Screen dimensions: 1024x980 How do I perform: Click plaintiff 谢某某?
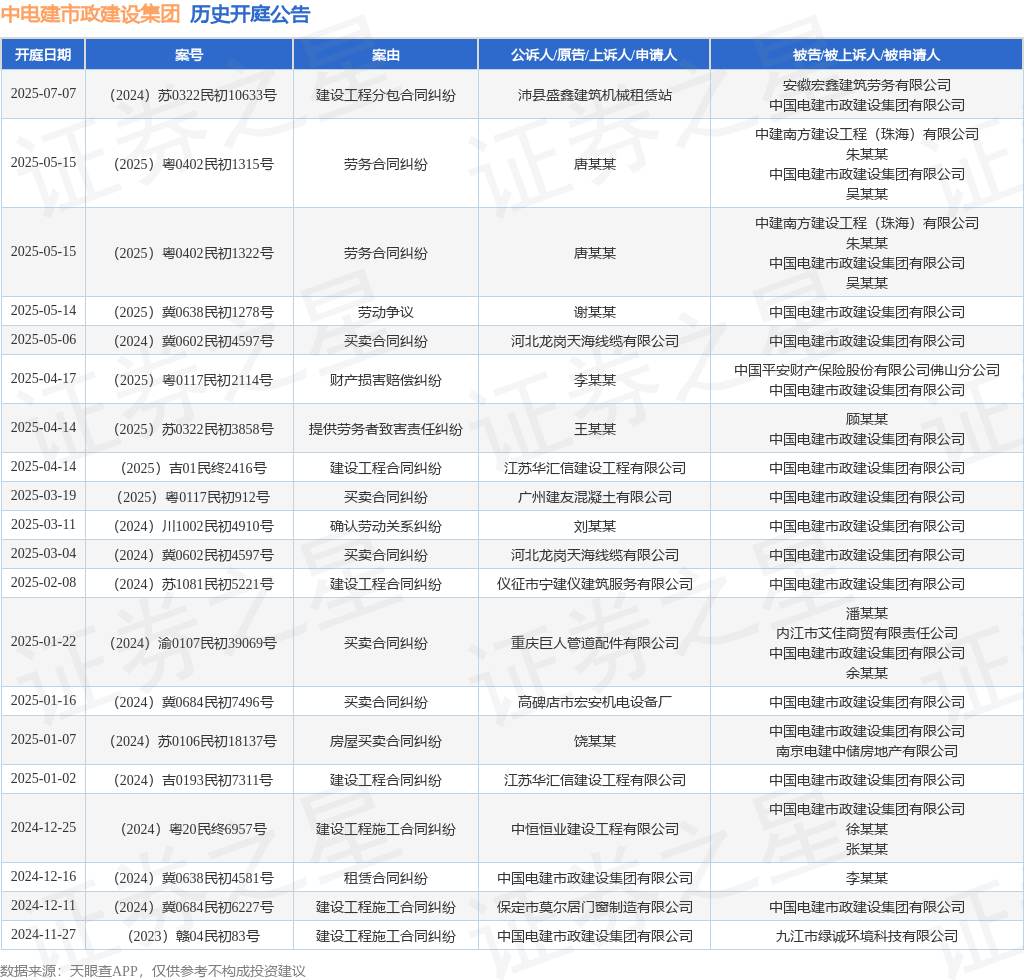[594, 312]
